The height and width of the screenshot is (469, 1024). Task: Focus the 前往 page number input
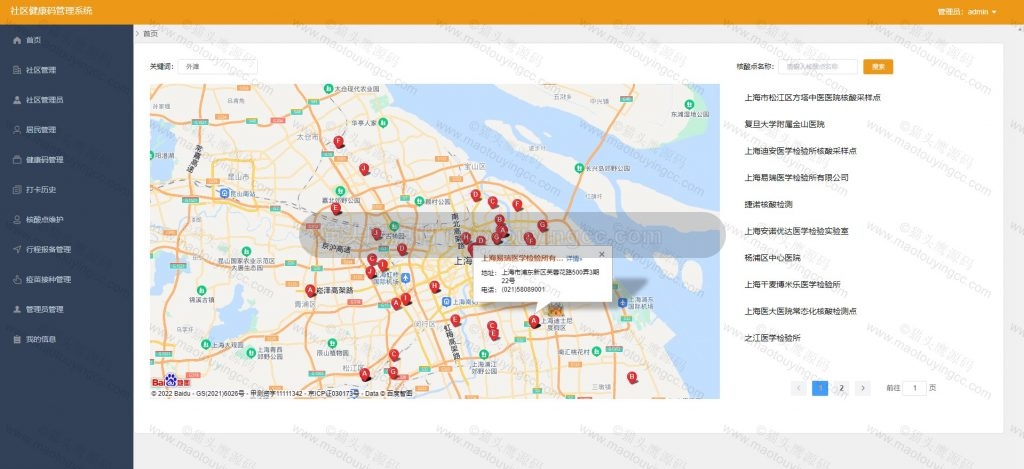pos(914,388)
